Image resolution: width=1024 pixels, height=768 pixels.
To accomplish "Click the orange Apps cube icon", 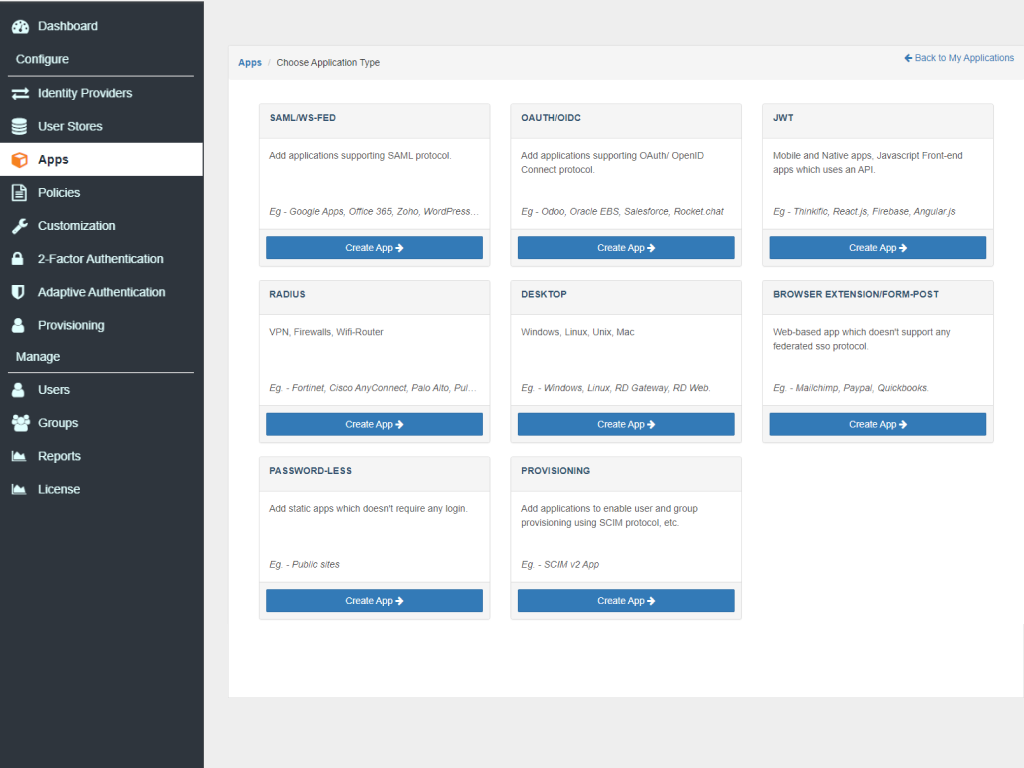I will click(x=19, y=160).
